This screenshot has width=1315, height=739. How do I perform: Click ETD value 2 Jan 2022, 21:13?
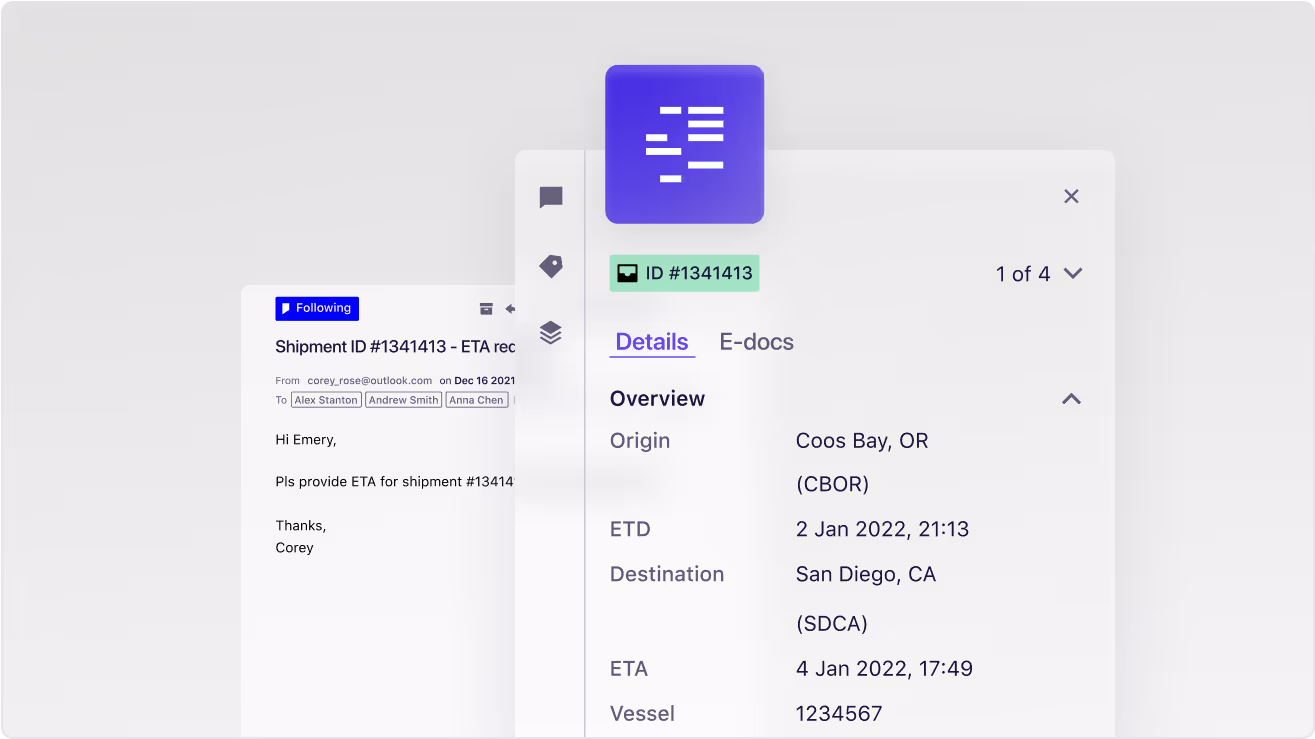point(882,529)
